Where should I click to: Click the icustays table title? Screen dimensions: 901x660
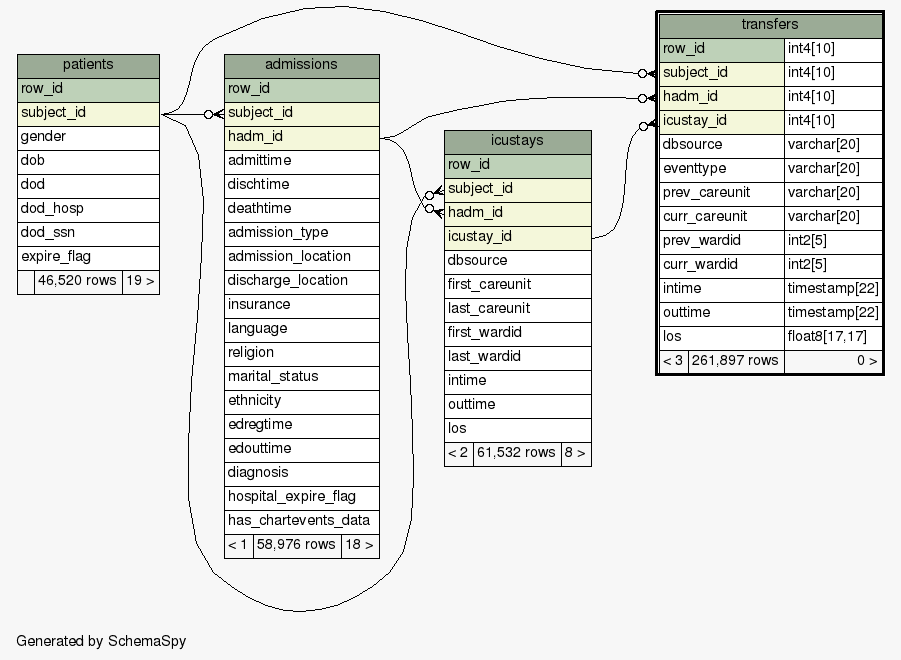click(517, 141)
